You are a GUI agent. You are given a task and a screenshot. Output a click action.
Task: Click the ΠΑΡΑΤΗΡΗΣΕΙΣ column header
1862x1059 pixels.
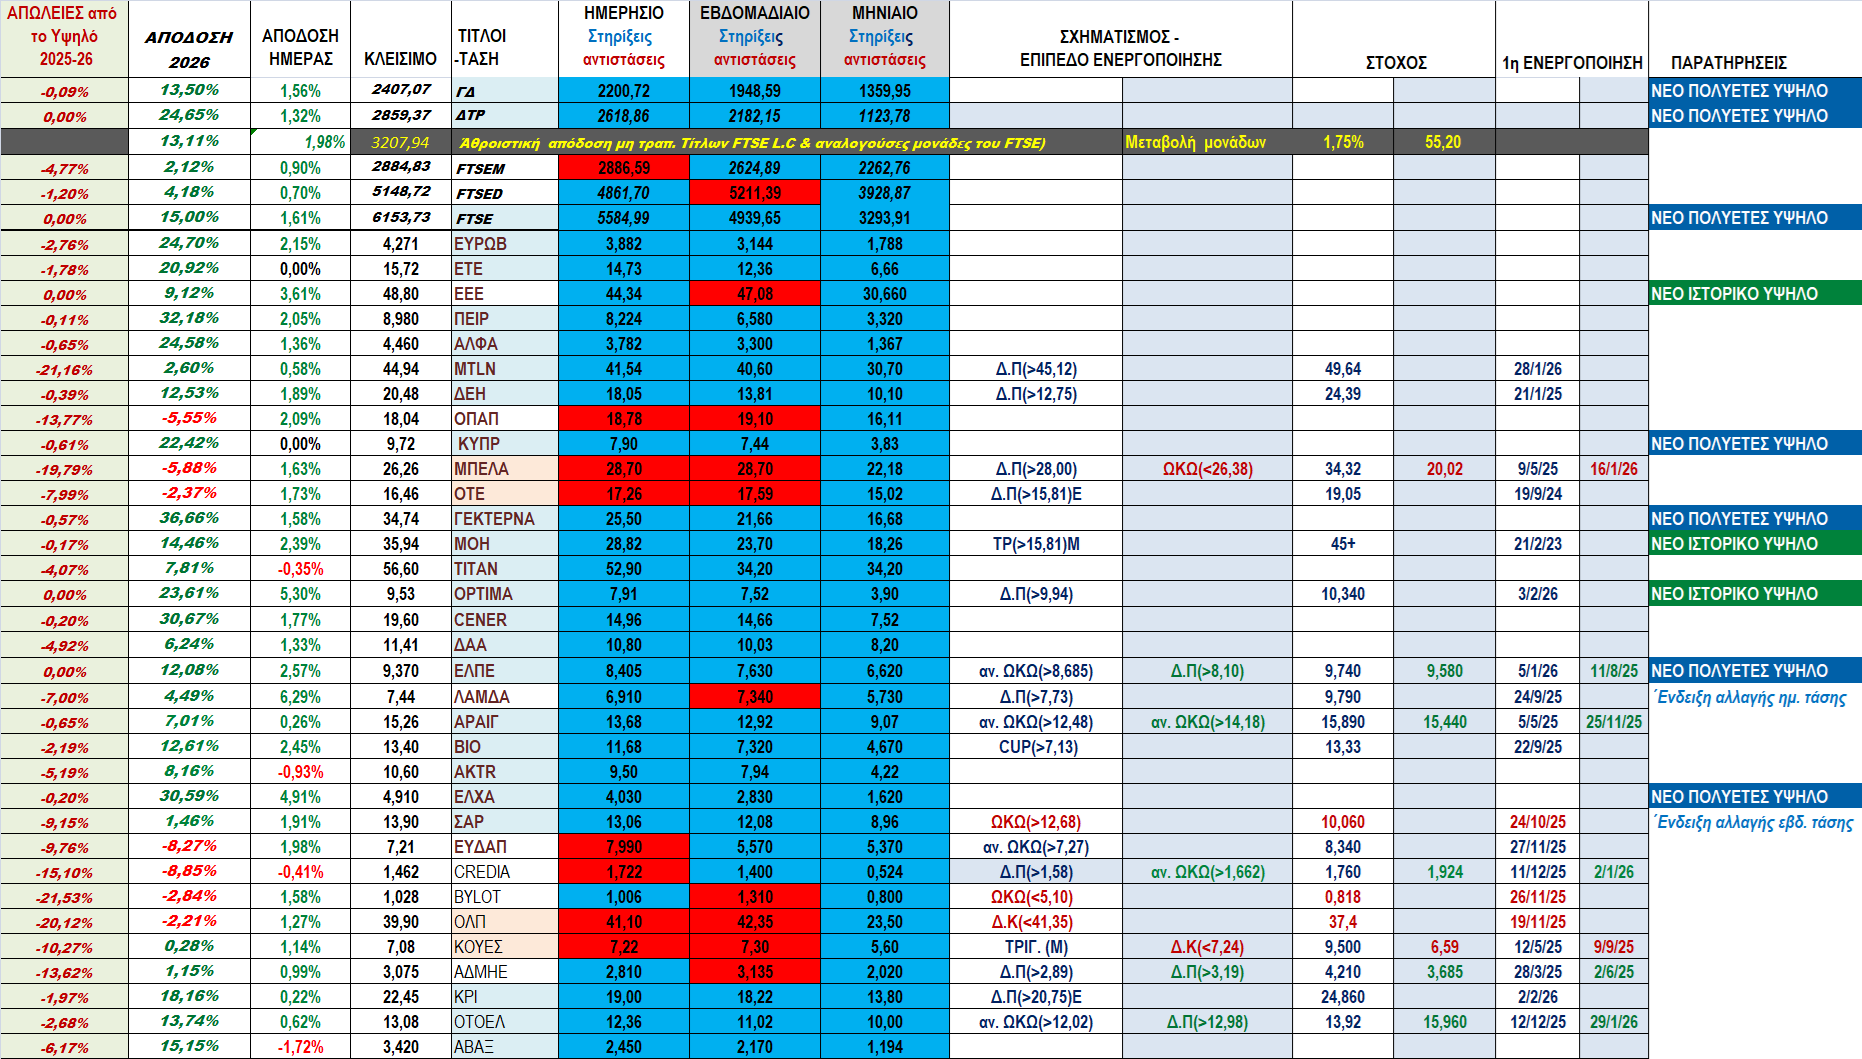(x=1728, y=62)
